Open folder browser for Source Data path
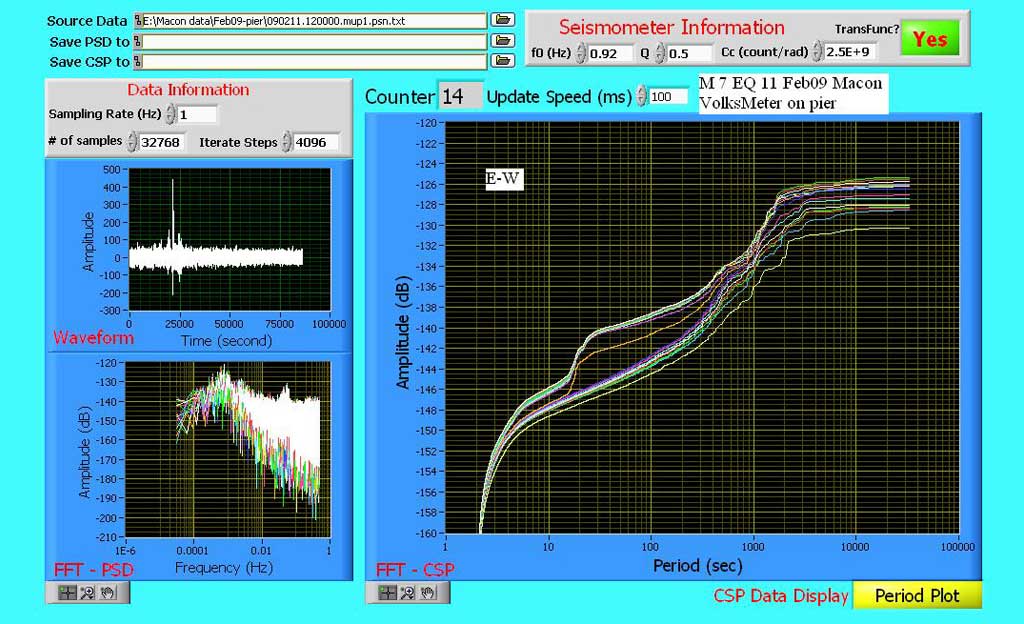The width and height of the screenshot is (1024, 624). pos(503,20)
